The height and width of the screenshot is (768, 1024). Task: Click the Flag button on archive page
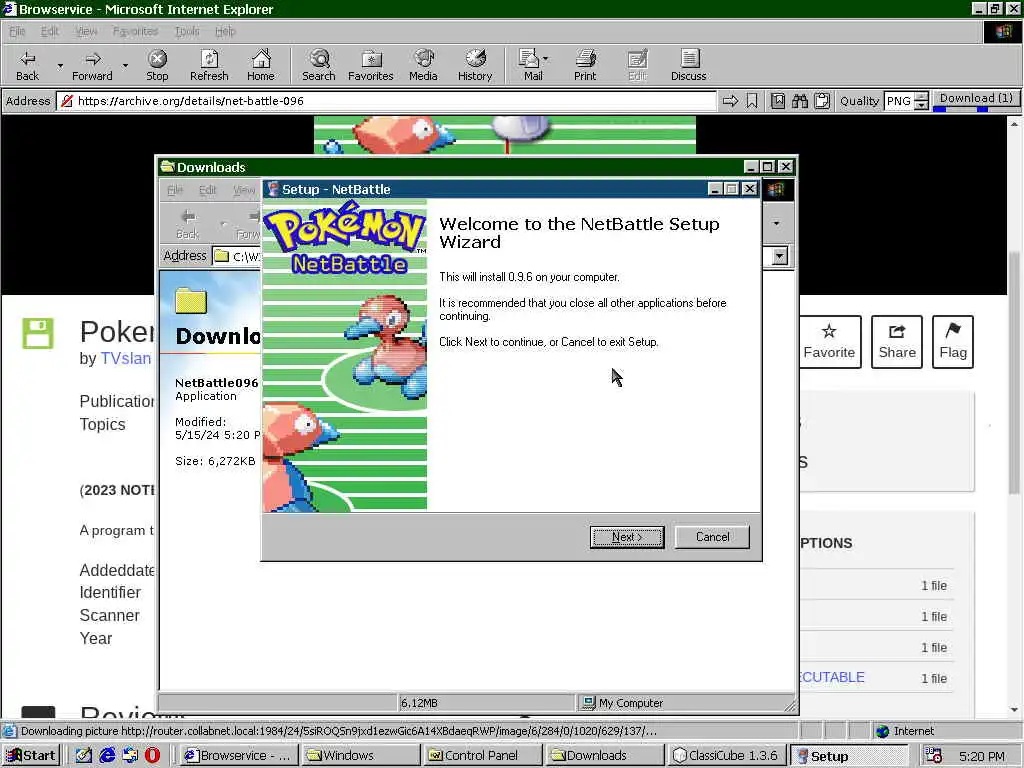click(x=953, y=342)
